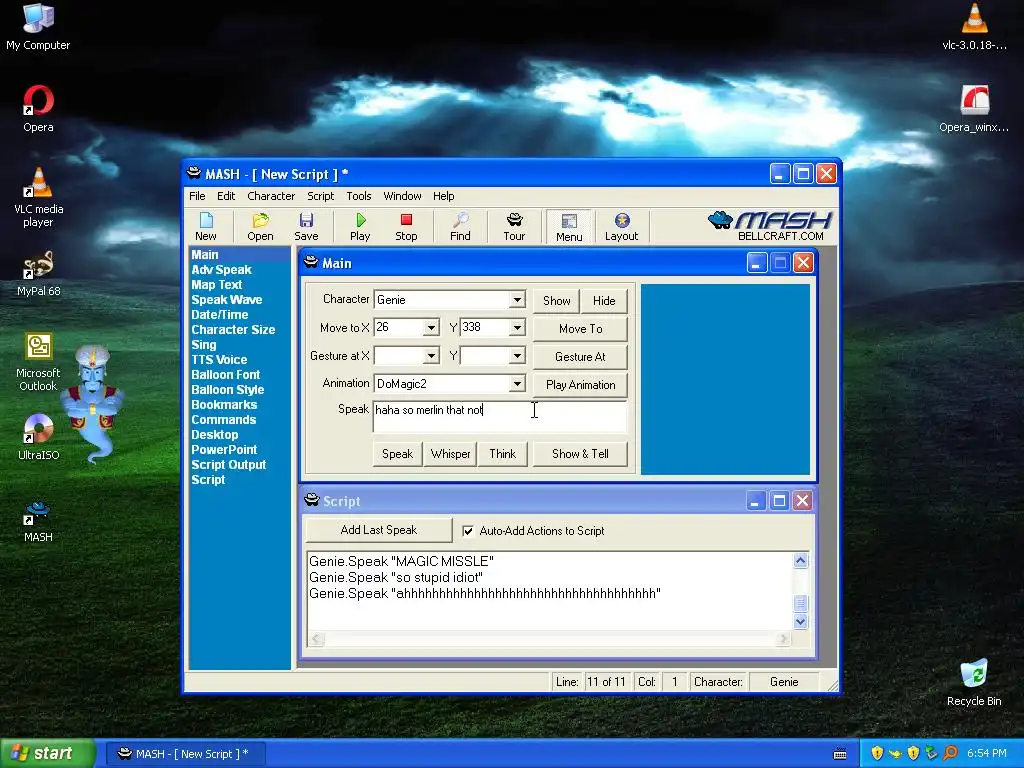This screenshot has width=1024, height=768.
Task: Click the Show character button
Action: click(556, 300)
